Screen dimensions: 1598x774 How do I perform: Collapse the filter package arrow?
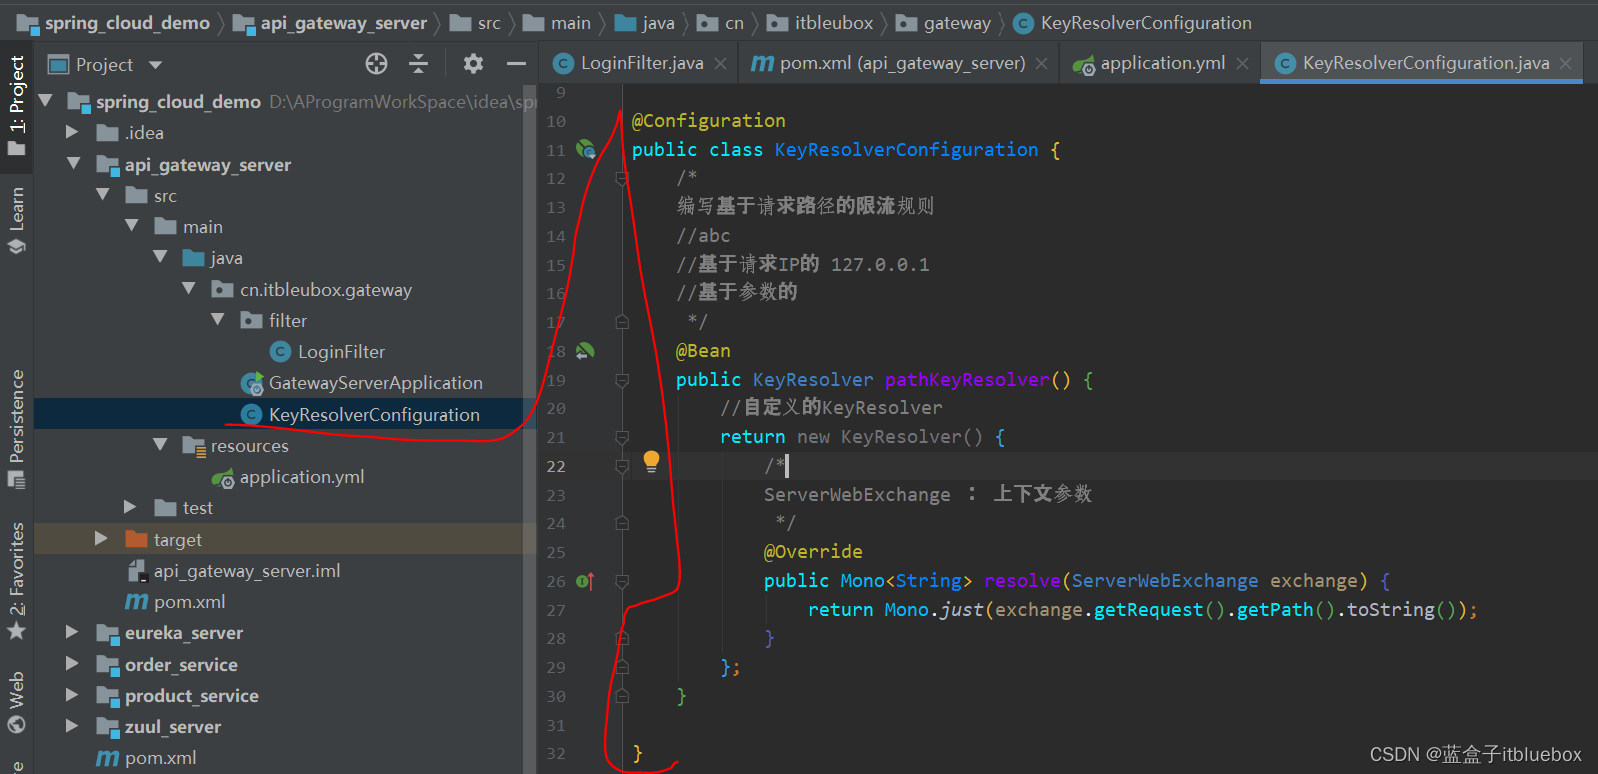pyautogui.click(x=218, y=319)
